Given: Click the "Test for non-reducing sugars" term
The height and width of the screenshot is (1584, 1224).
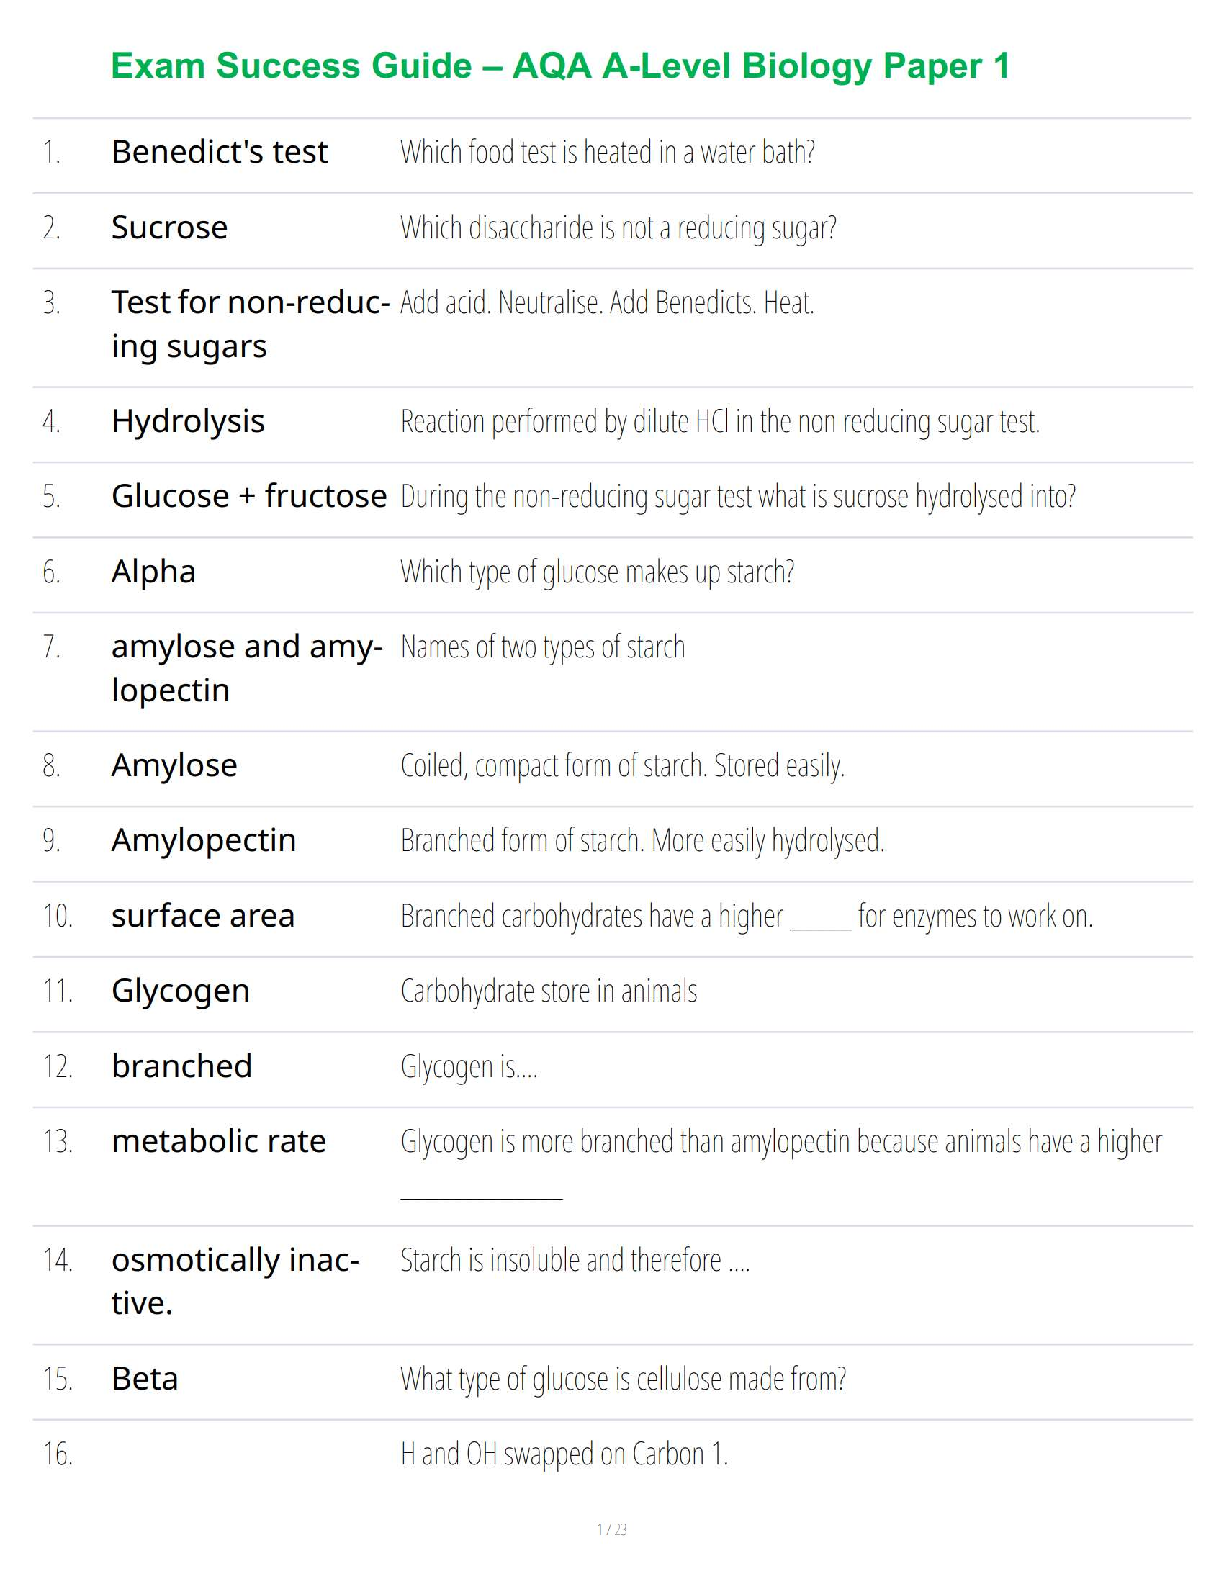Looking at the screenshot, I should pos(250,324).
